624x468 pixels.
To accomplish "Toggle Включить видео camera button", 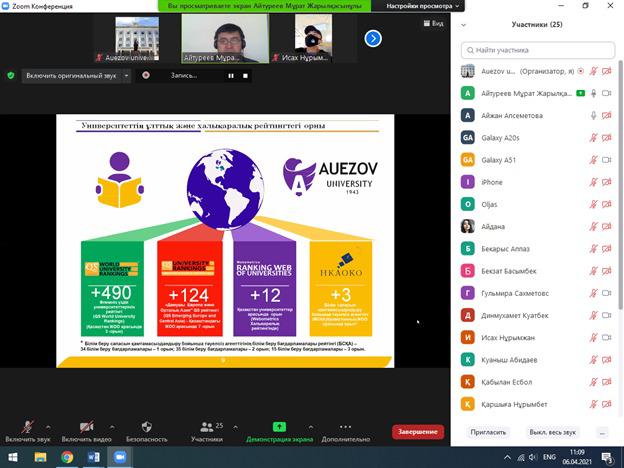I will click(x=86, y=427).
